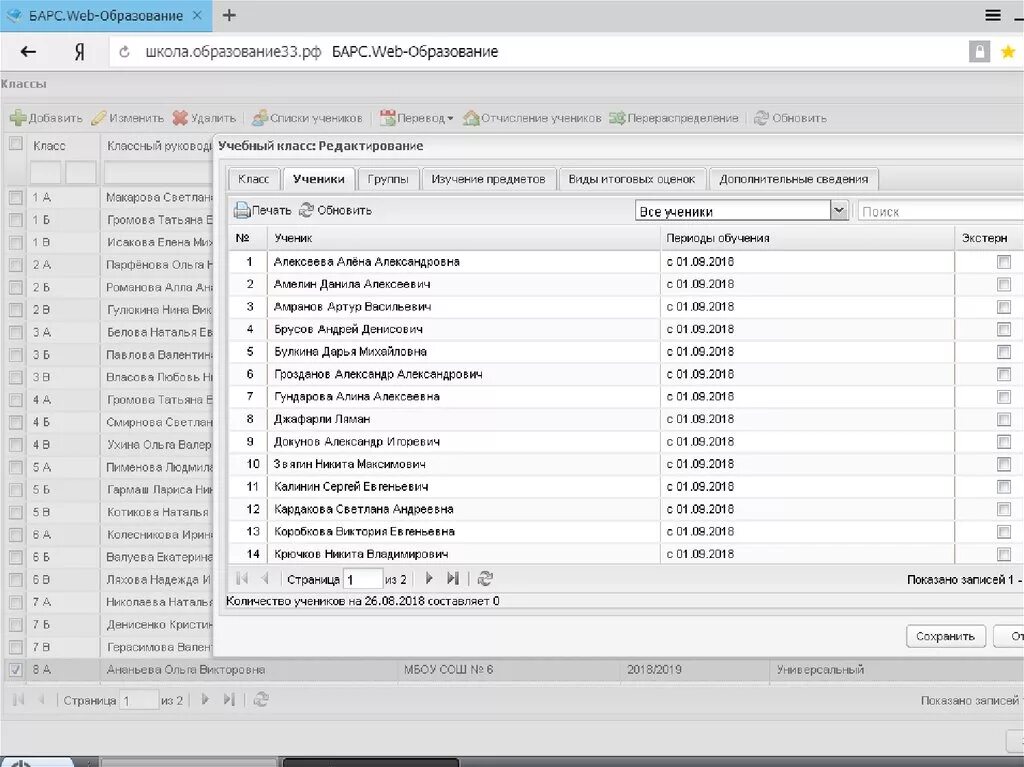Select student Гундарова Алина Алексеевна
This screenshot has width=1024, height=767.
[357, 397]
